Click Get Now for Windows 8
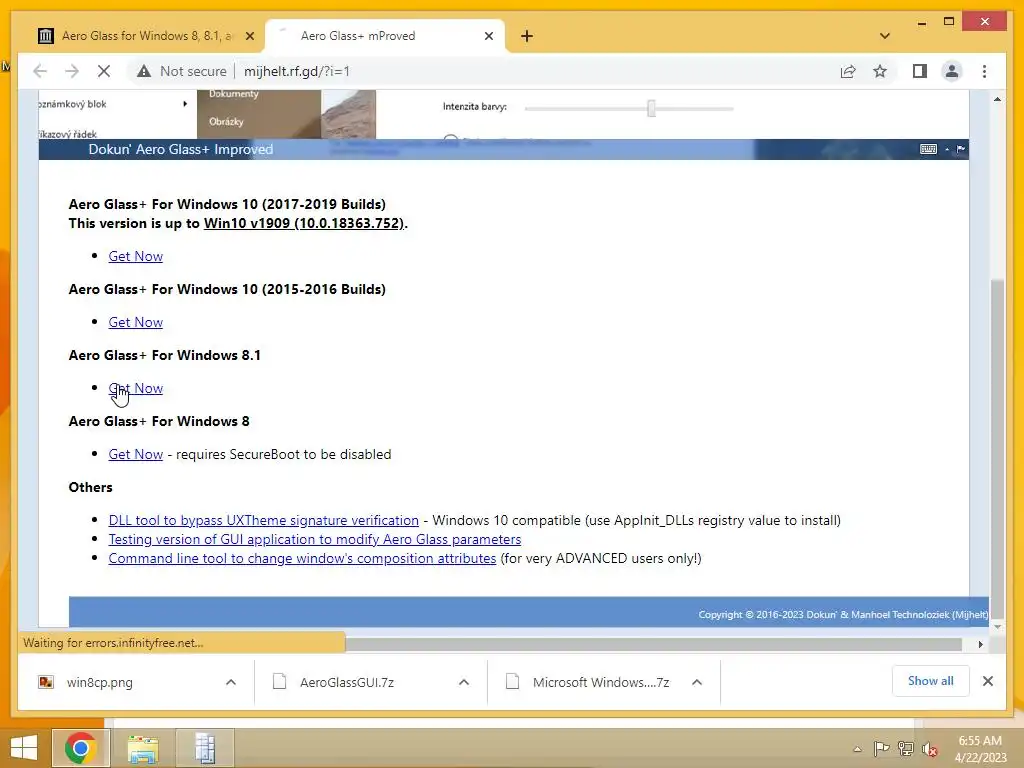 (135, 454)
